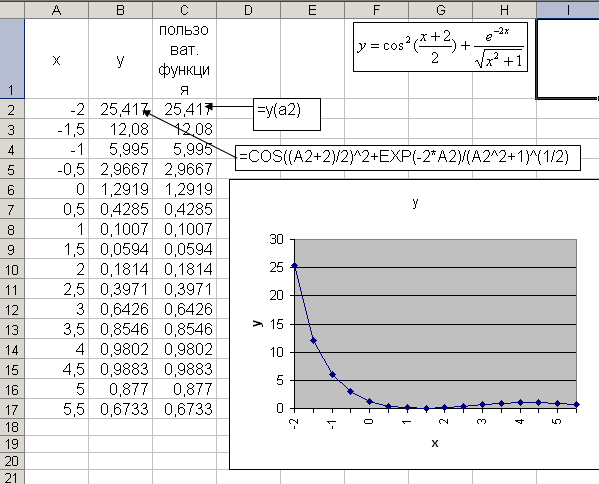
Task: Select row 19 header
Action: 12,444
